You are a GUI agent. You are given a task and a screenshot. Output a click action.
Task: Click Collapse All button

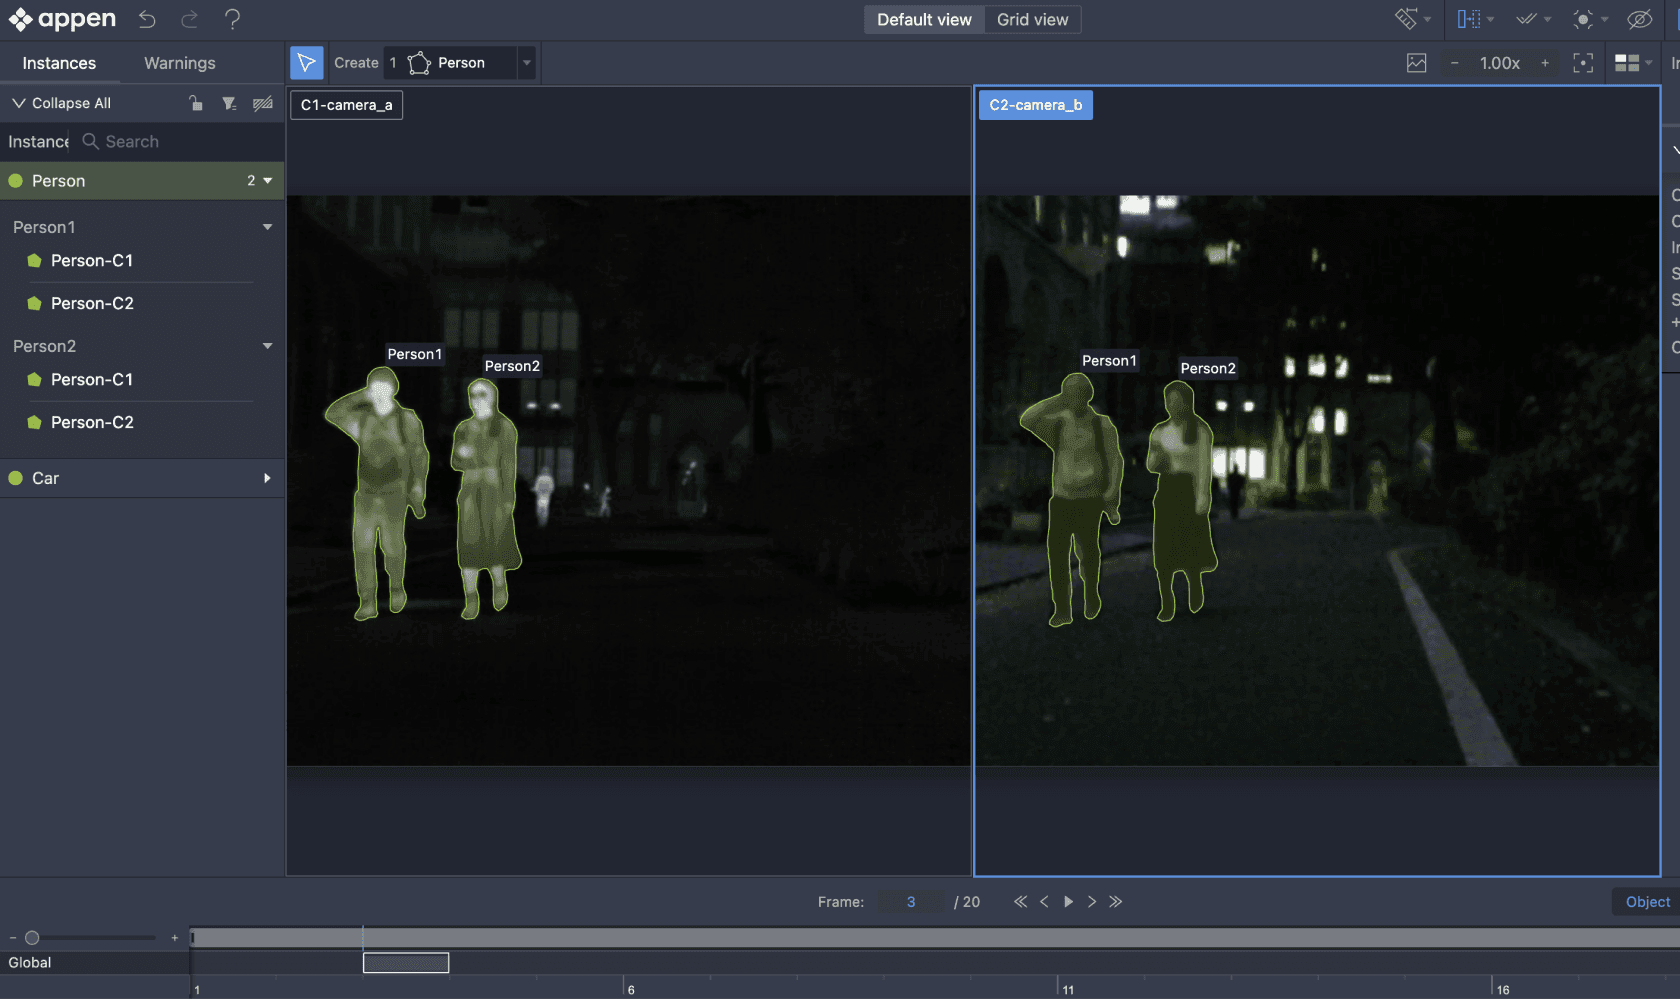61,103
